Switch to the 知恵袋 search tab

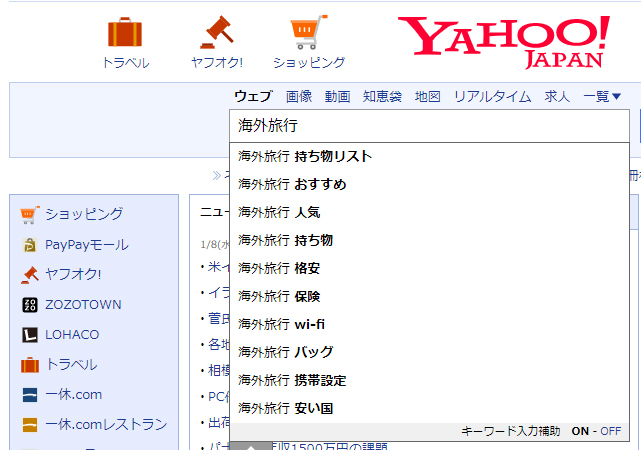click(382, 96)
